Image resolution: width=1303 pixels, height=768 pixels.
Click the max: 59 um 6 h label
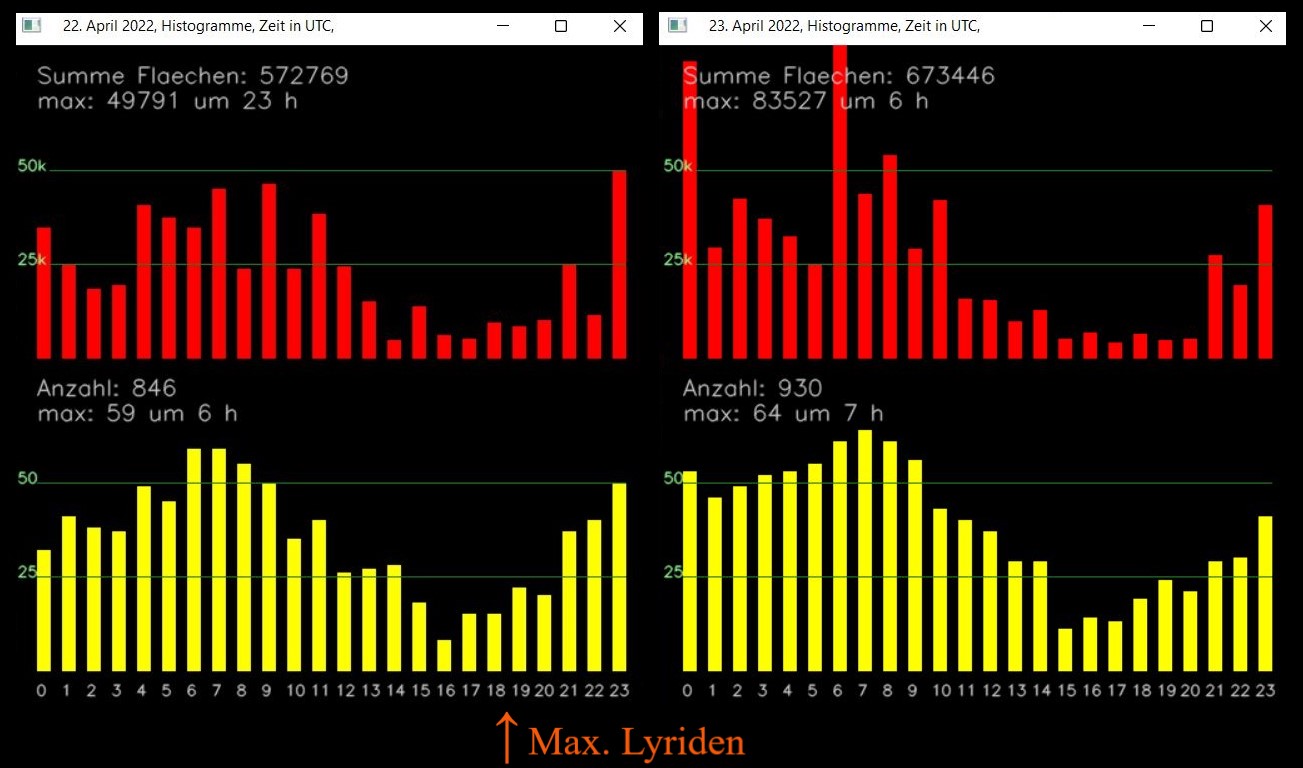pos(137,413)
